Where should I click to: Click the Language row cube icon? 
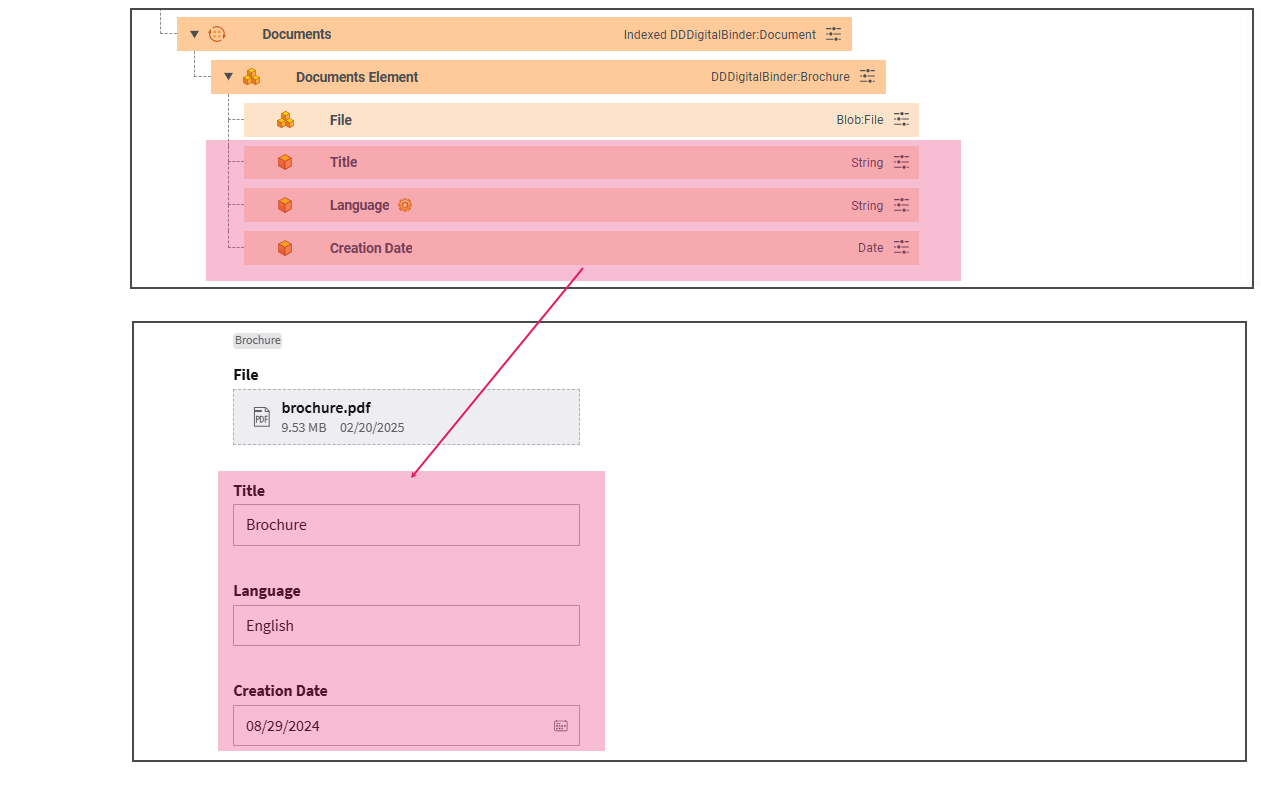(x=285, y=205)
